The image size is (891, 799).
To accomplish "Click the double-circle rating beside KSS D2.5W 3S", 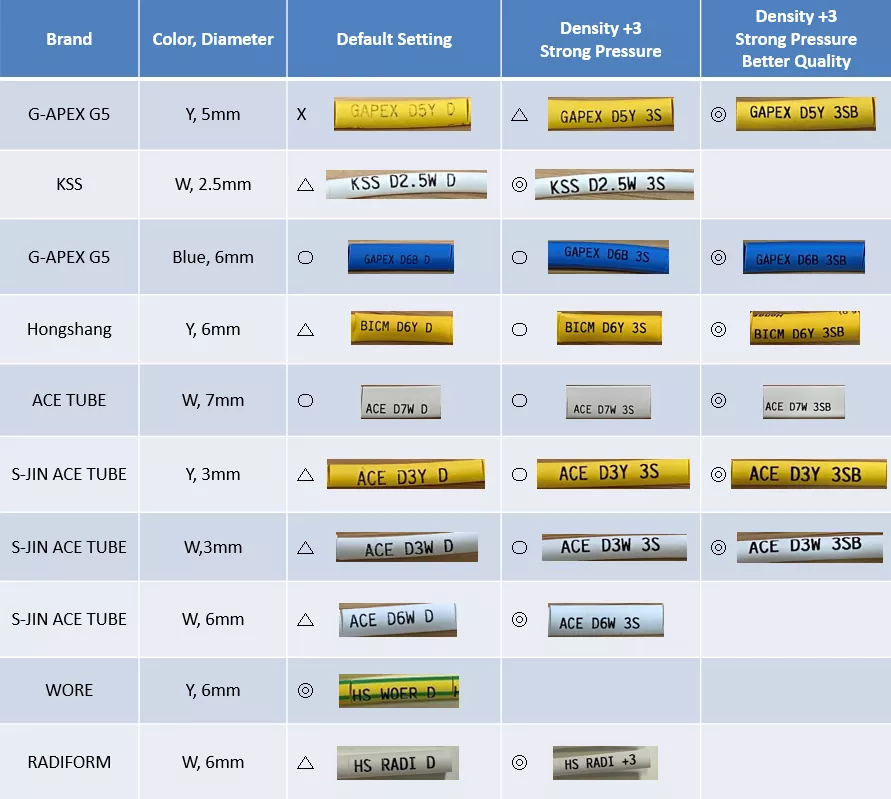I will [x=519, y=185].
